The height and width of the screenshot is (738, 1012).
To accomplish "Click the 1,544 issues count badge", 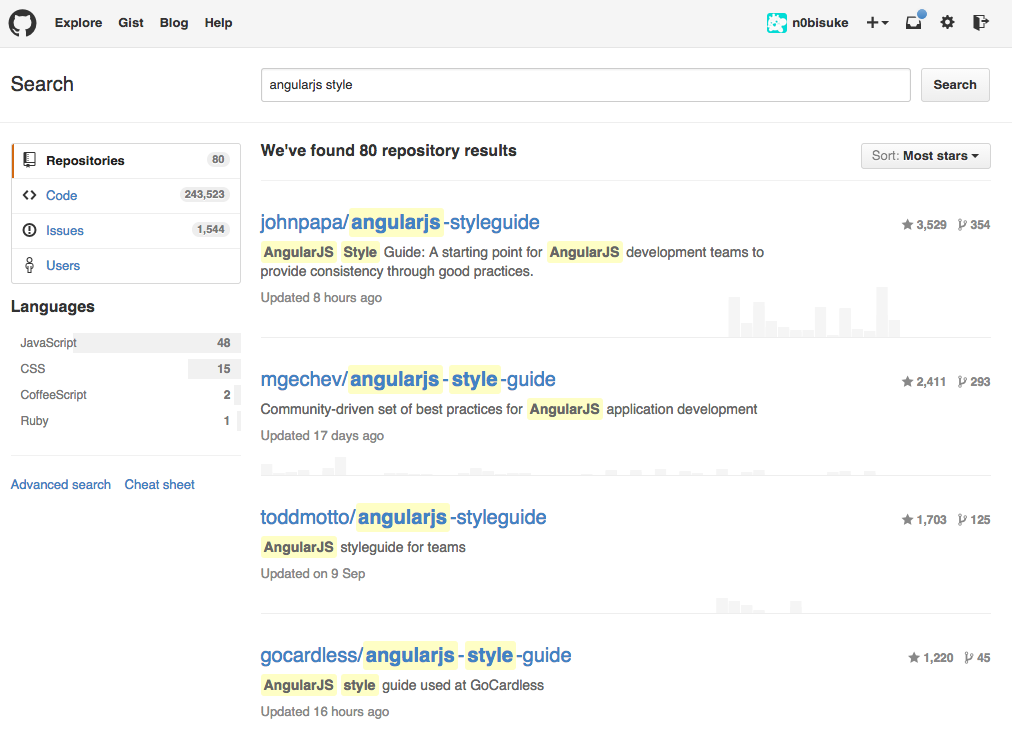I will click(210, 229).
